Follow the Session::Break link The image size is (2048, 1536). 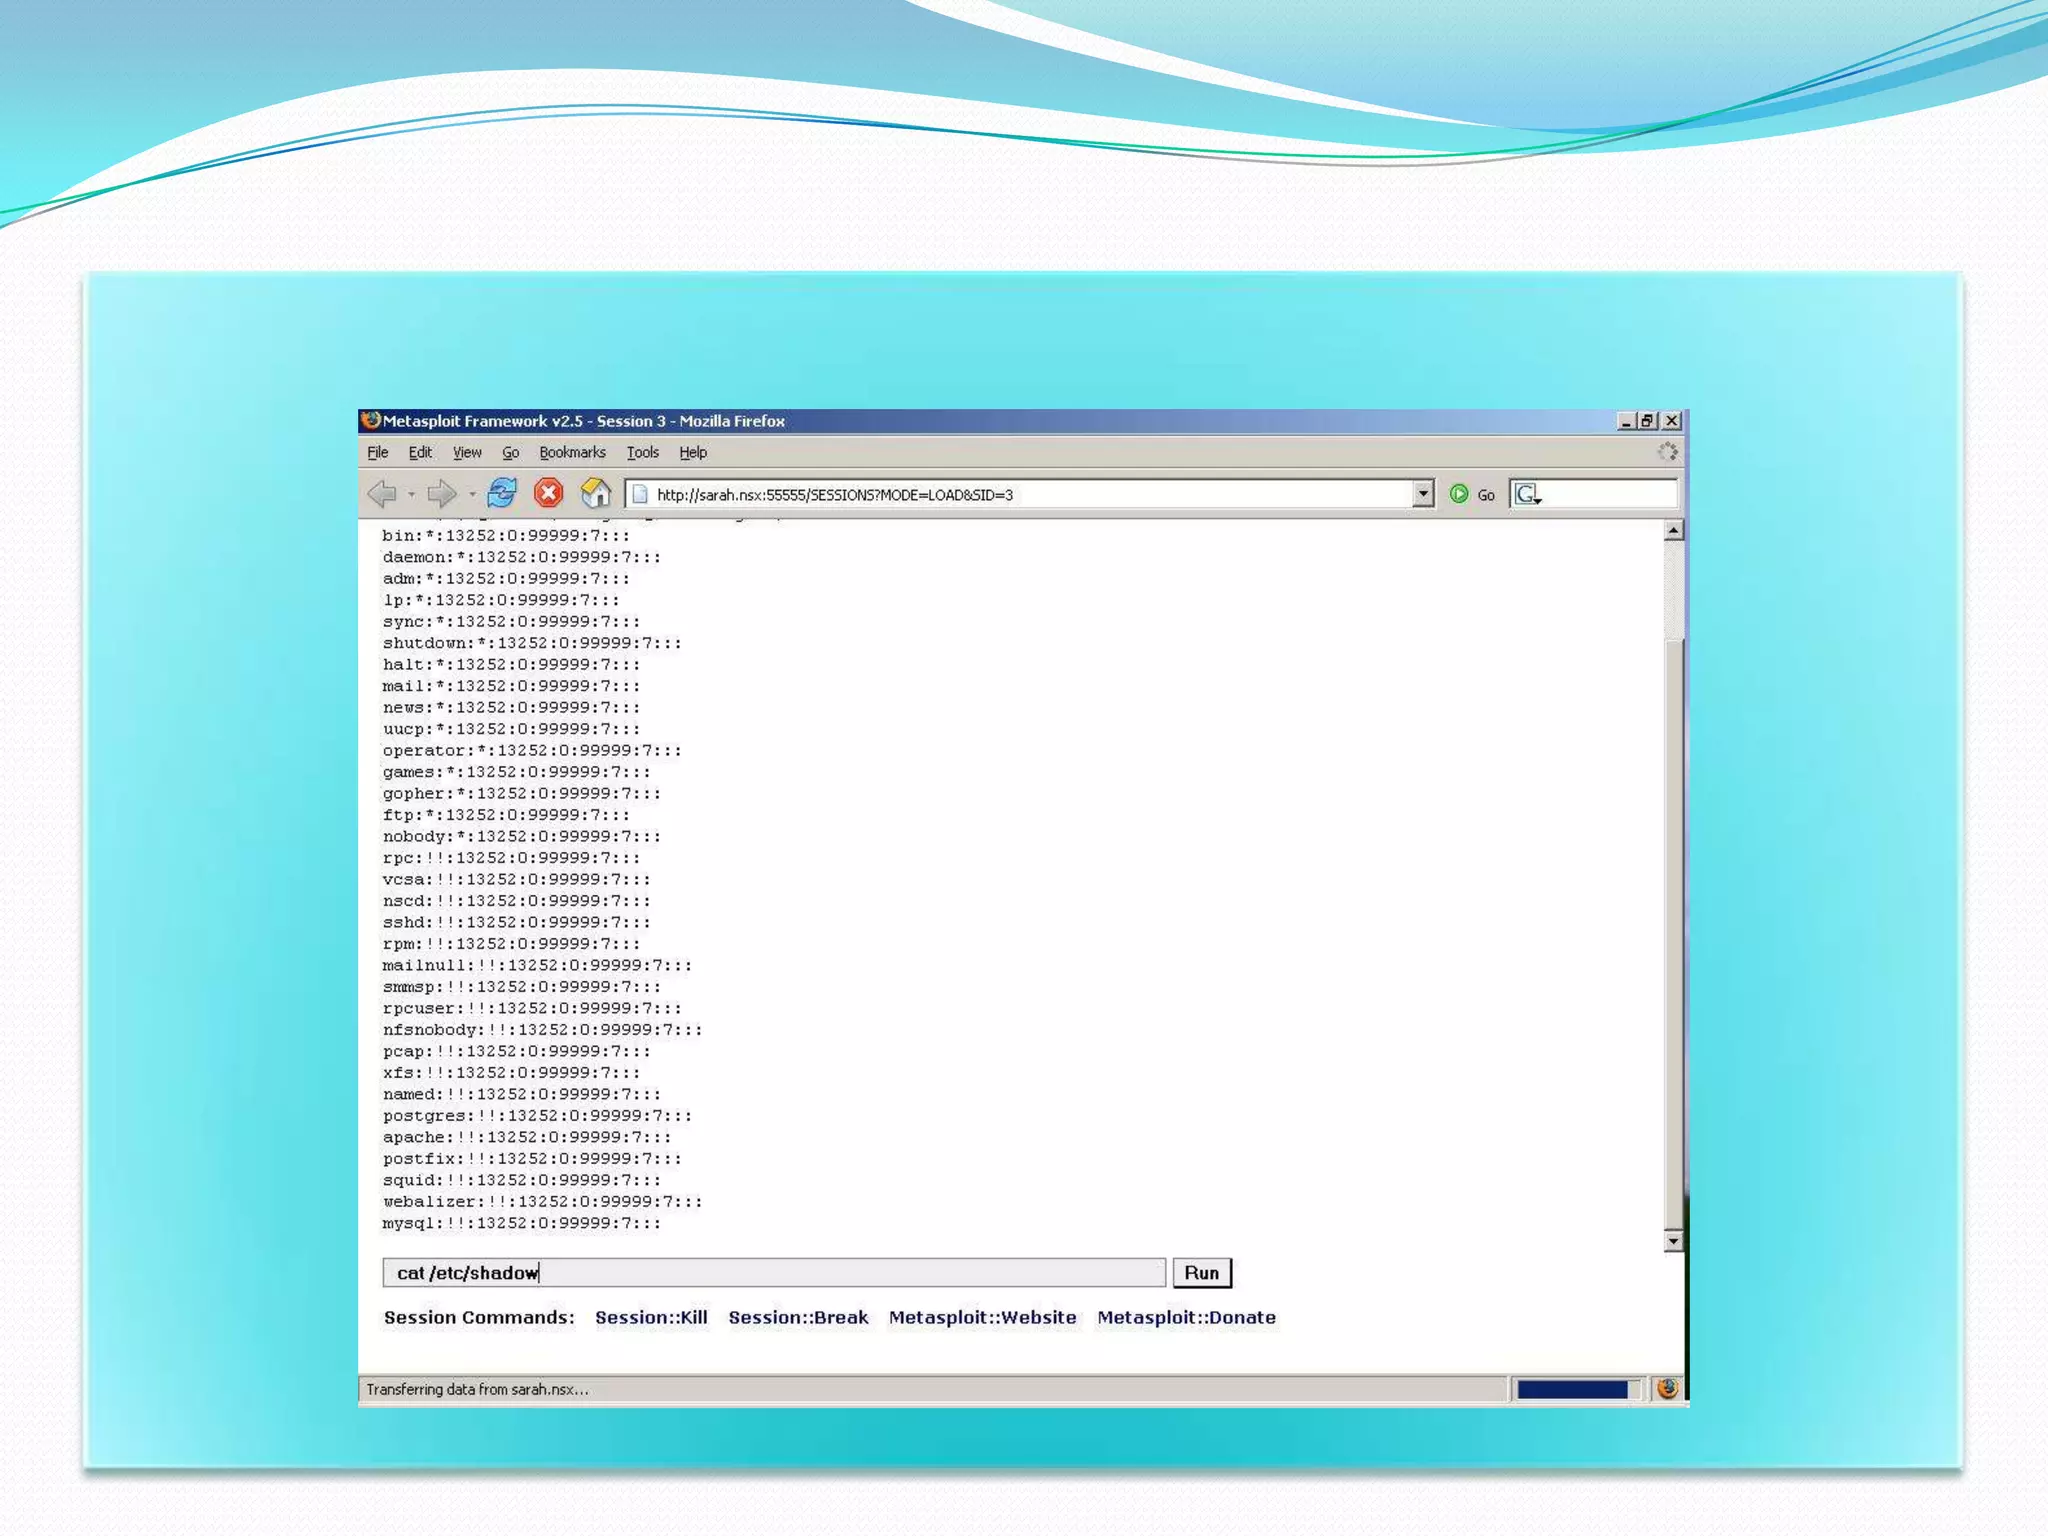[798, 1317]
